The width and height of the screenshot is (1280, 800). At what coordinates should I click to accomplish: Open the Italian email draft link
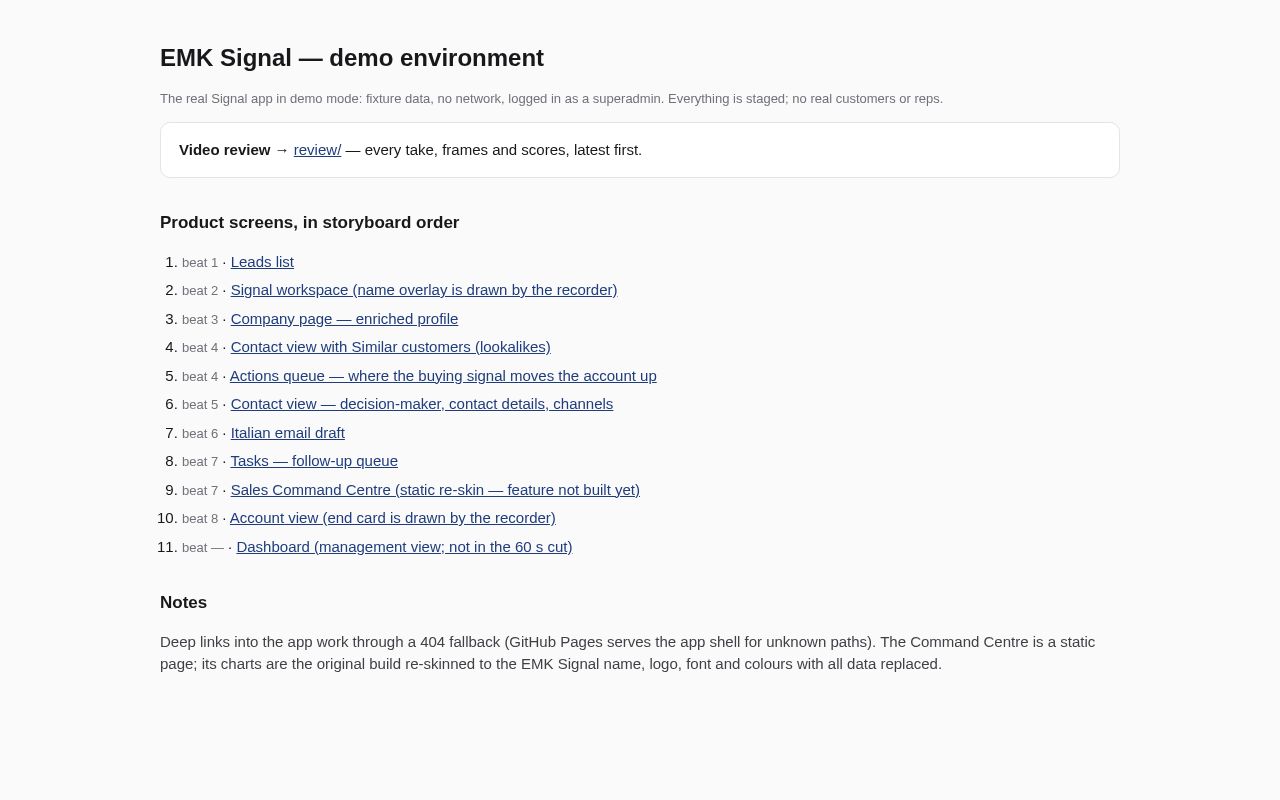pyautogui.click(x=288, y=433)
